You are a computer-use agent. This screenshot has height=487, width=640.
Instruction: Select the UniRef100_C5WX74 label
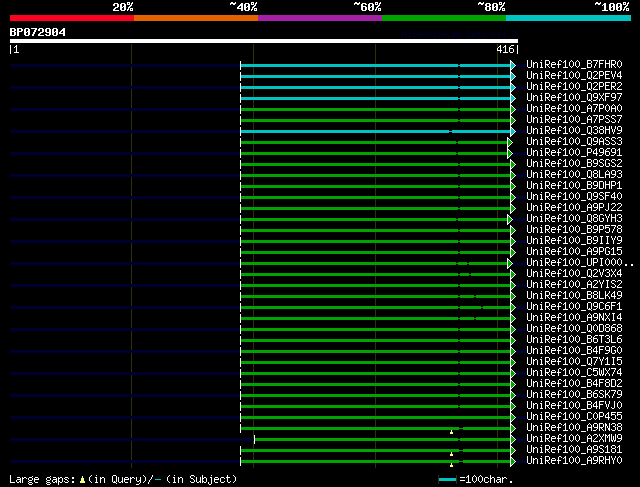574,373
